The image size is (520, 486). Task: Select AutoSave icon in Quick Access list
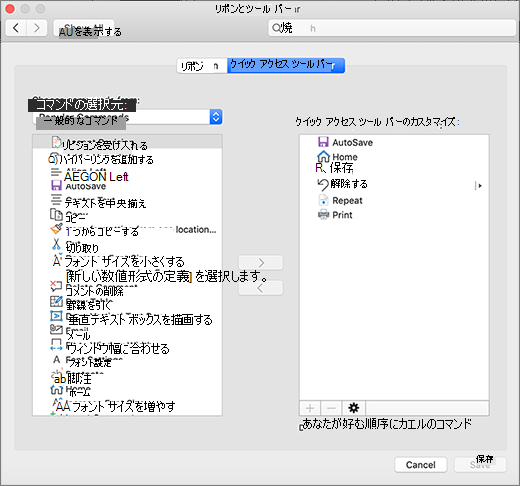point(323,142)
